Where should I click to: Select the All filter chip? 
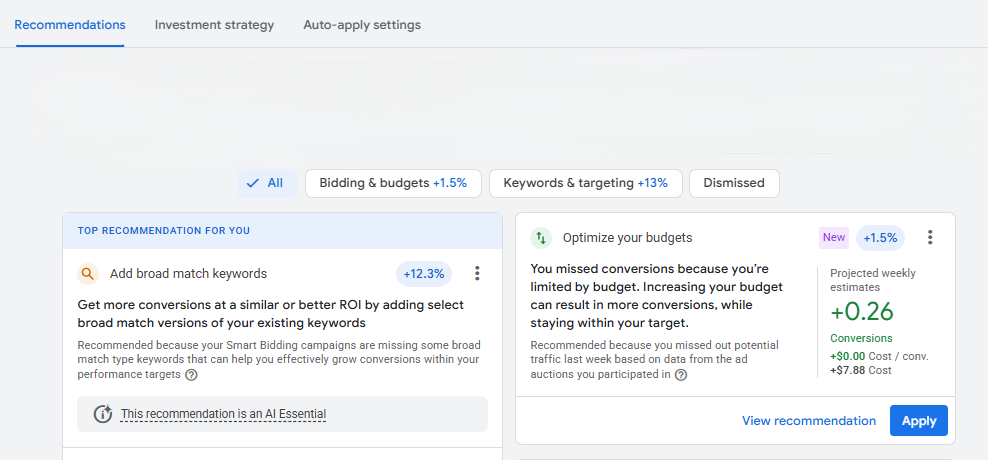[267, 183]
